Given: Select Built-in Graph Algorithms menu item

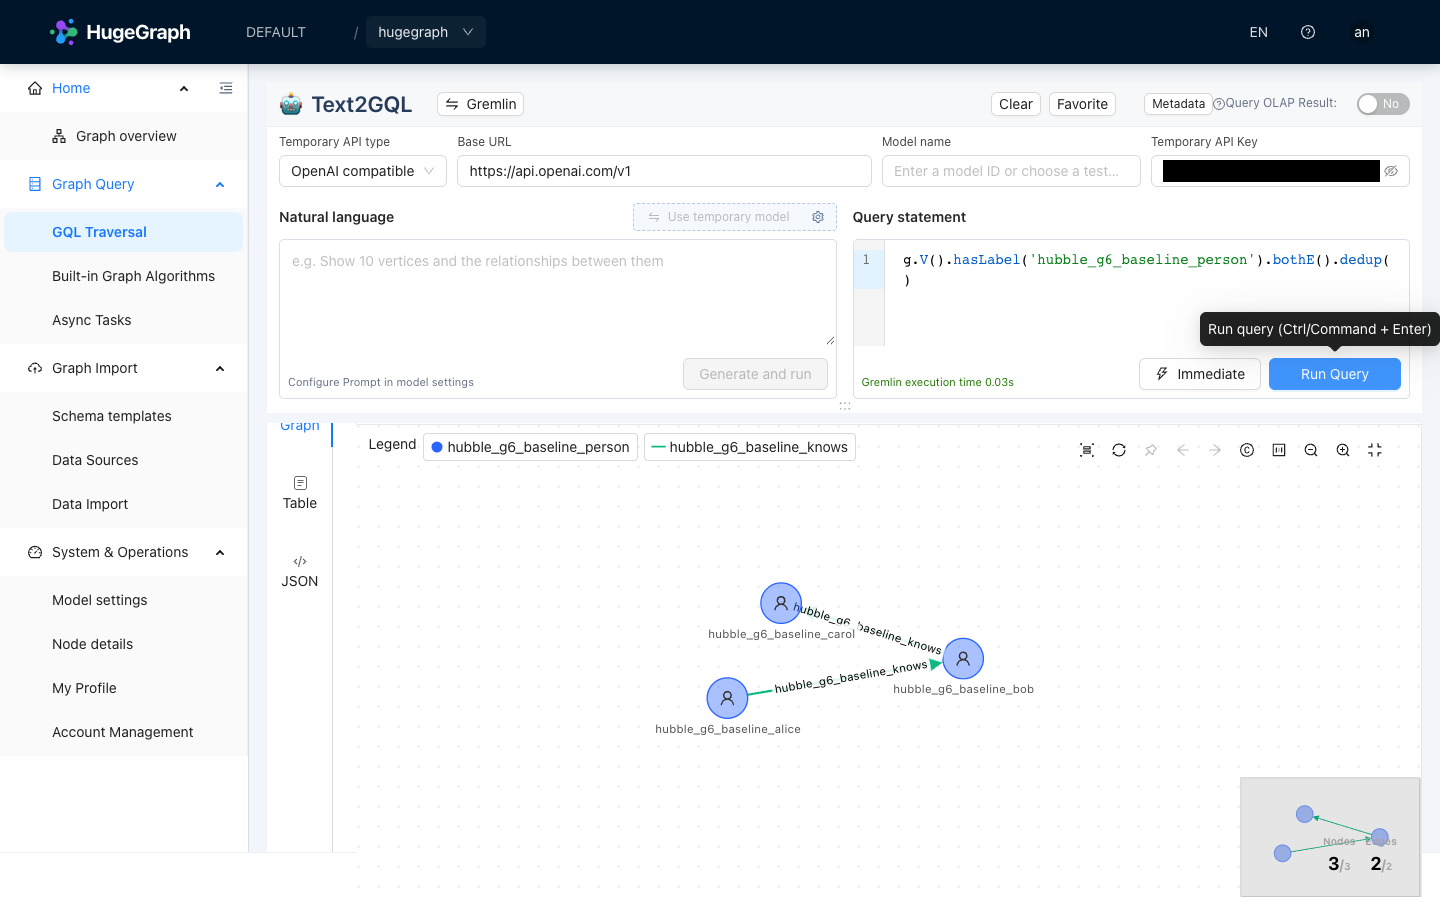Looking at the screenshot, I should (x=124, y=276).
